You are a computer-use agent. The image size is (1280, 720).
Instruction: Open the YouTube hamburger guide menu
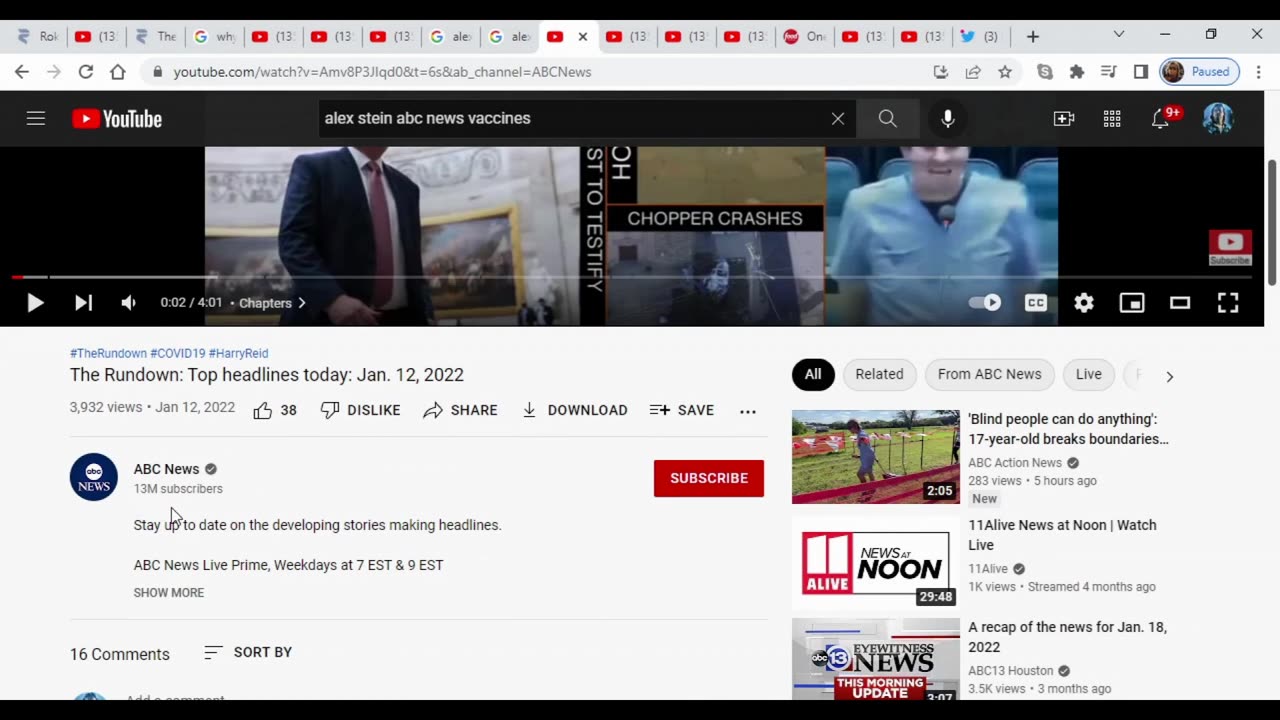pyautogui.click(x=36, y=118)
